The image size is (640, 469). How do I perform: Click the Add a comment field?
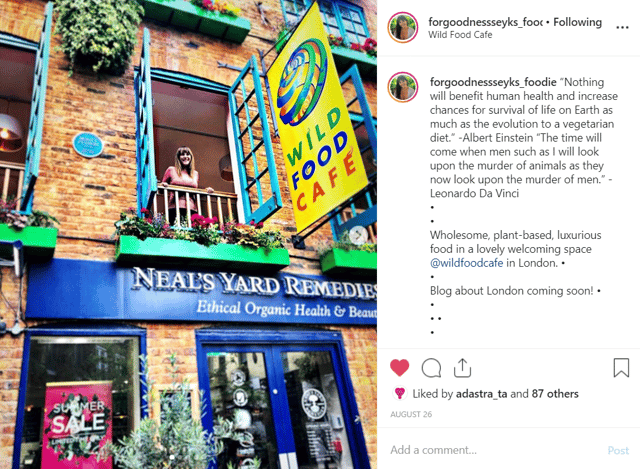(494, 450)
